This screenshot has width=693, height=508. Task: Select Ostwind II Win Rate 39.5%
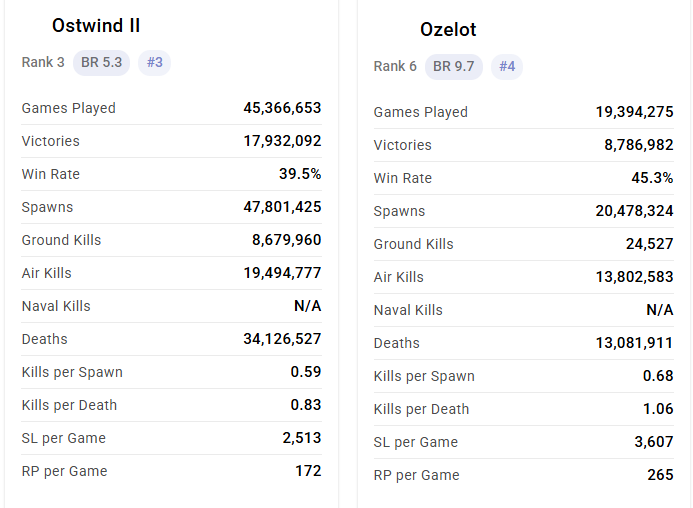tap(300, 174)
